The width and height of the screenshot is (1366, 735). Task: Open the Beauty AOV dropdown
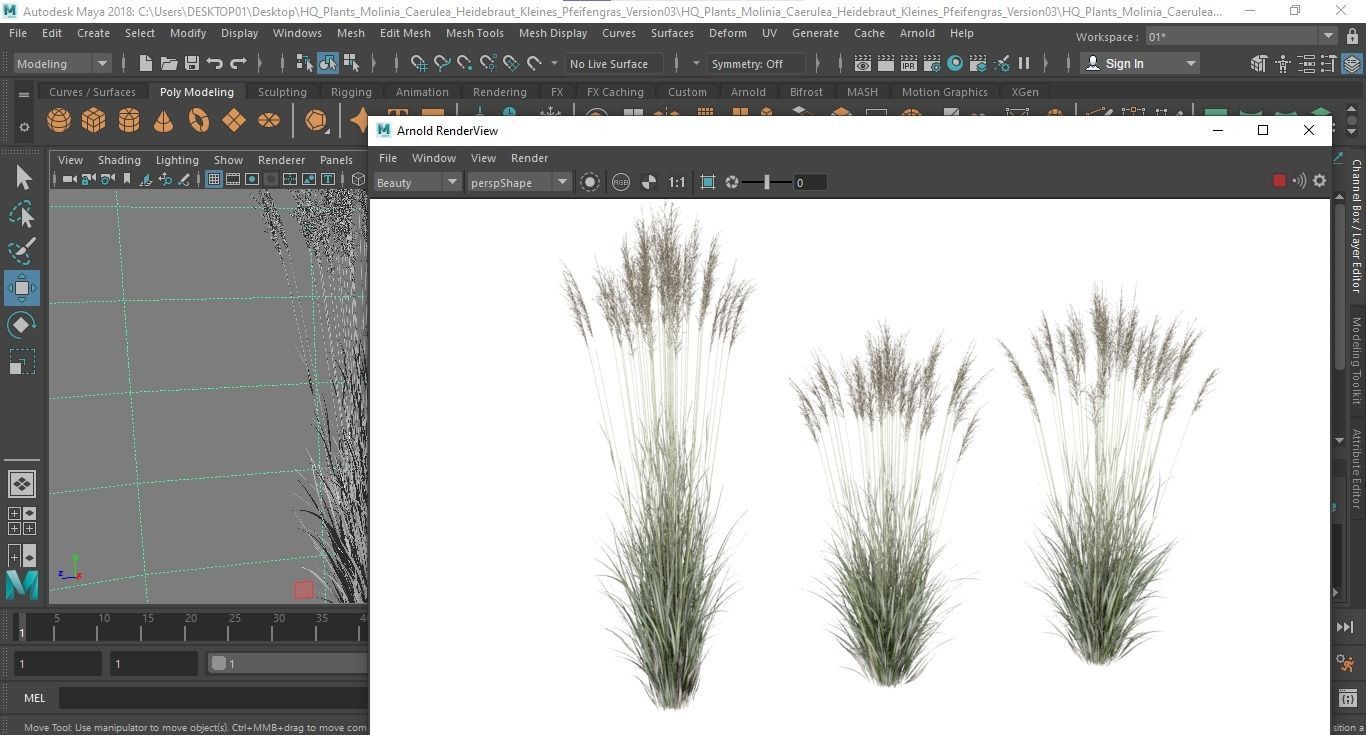coord(417,182)
